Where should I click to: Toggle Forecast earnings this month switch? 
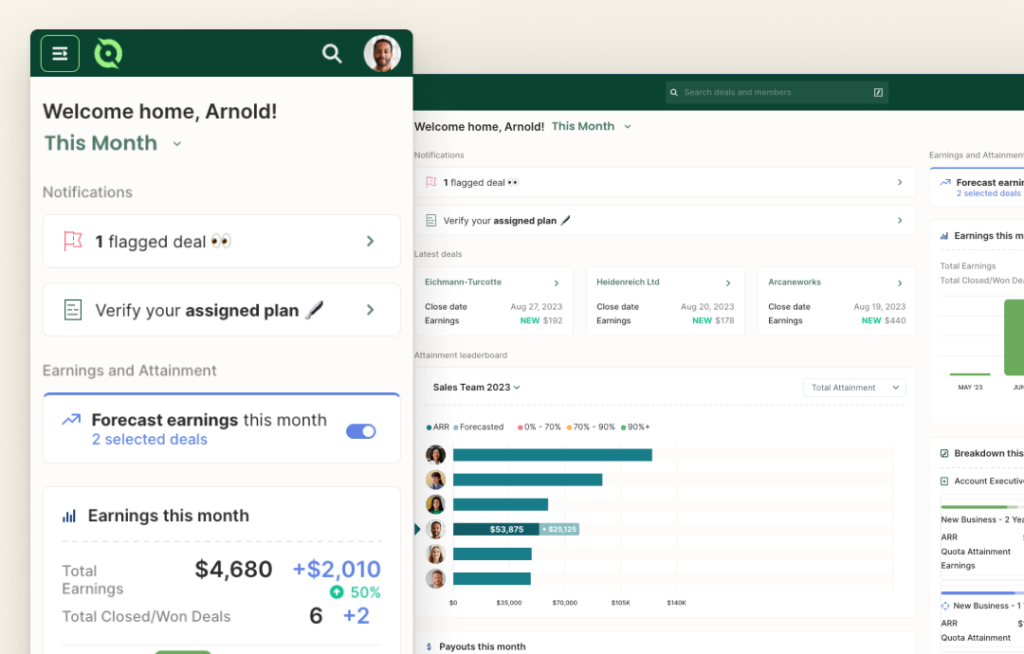pyautogui.click(x=360, y=431)
